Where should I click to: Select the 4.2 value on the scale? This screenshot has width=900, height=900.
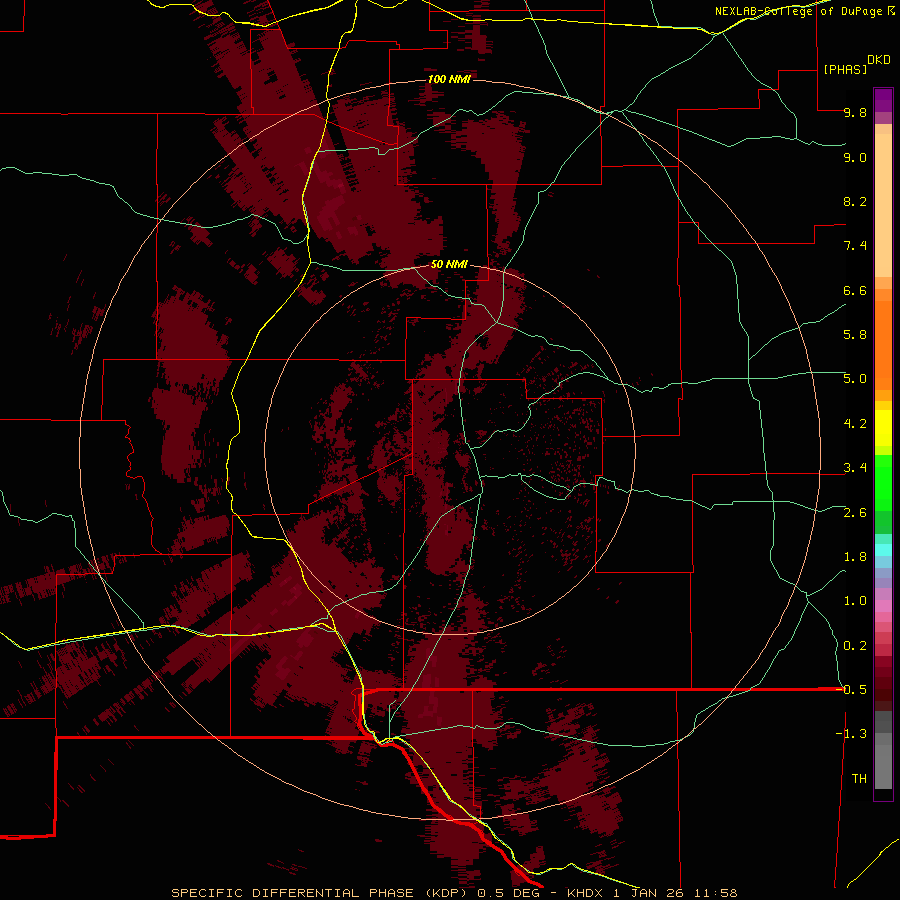pos(855,424)
